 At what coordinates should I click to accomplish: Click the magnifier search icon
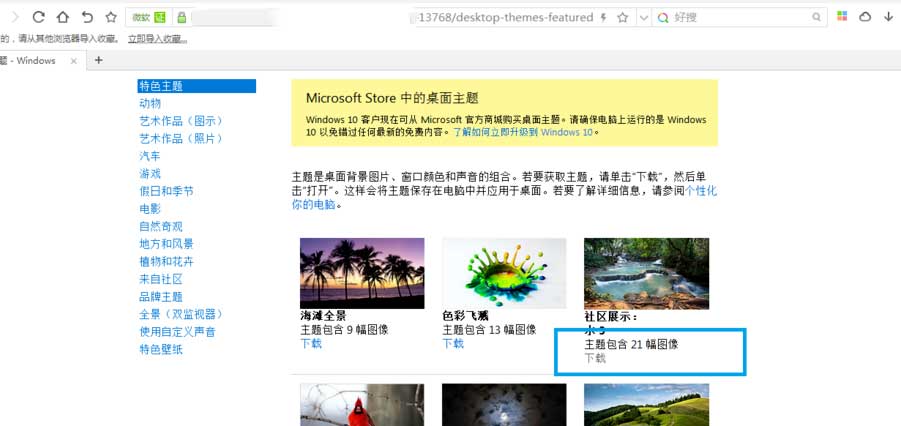(x=817, y=18)
